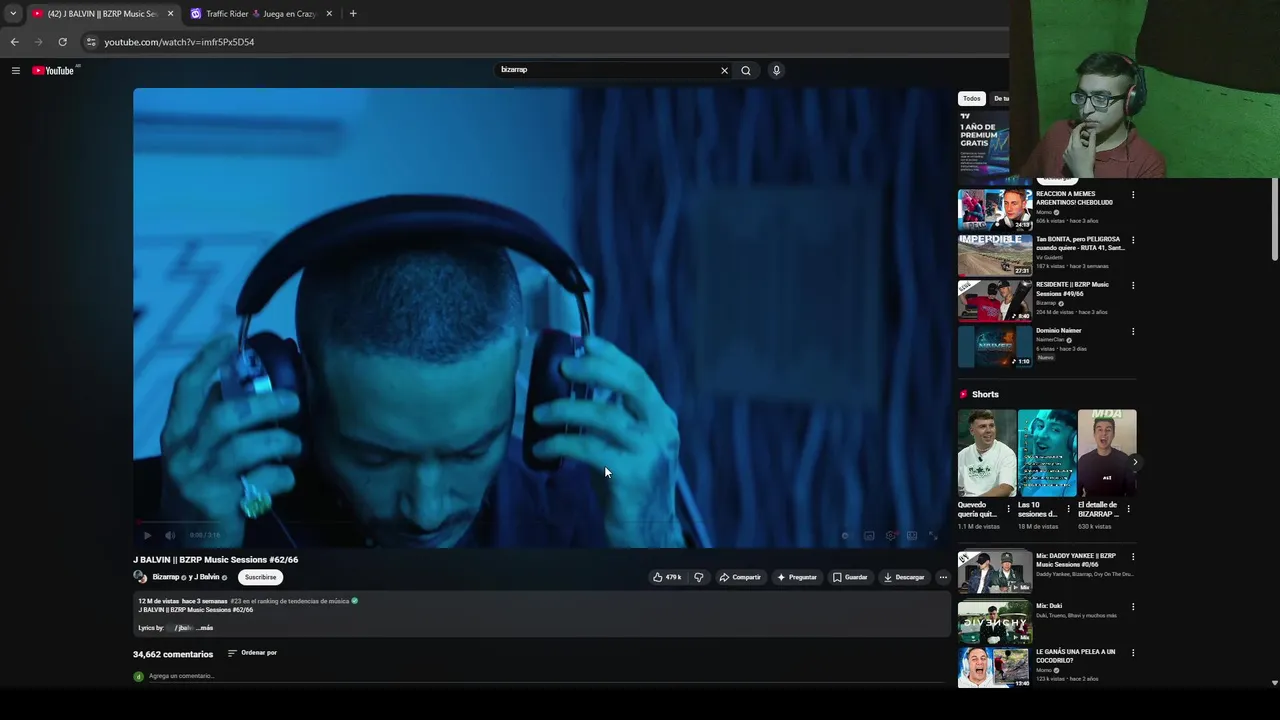Open options menu for Dominio Naimer
This screenshot has height=720, width=1280.
[x=1133, y=331]
